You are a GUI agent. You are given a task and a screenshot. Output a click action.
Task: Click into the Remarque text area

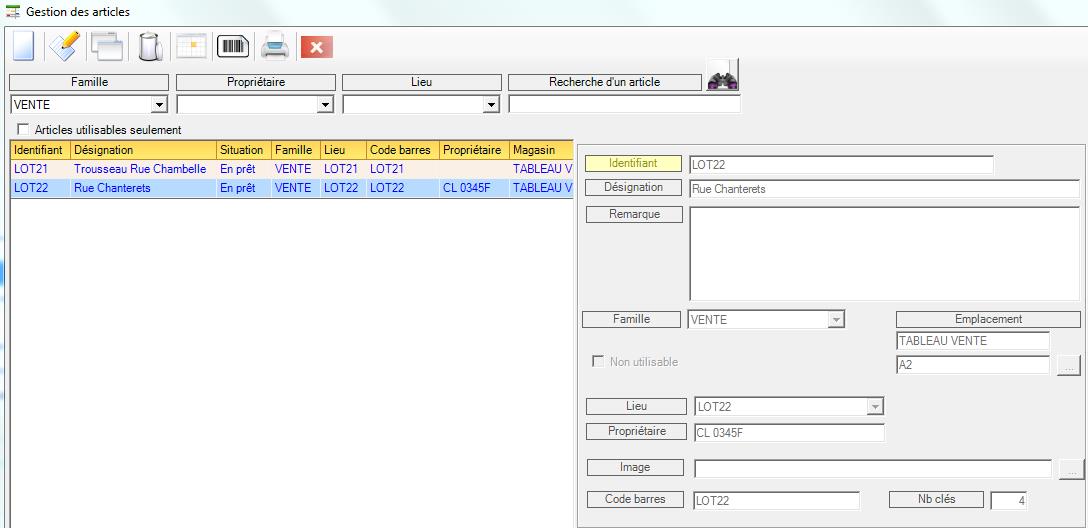885,253
